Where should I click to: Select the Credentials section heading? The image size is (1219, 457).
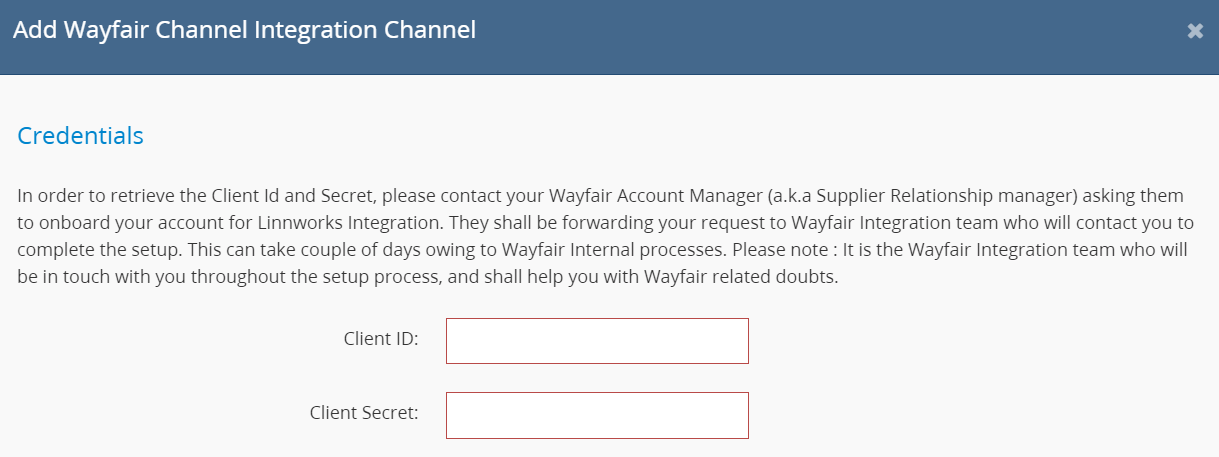click(81, 136)
